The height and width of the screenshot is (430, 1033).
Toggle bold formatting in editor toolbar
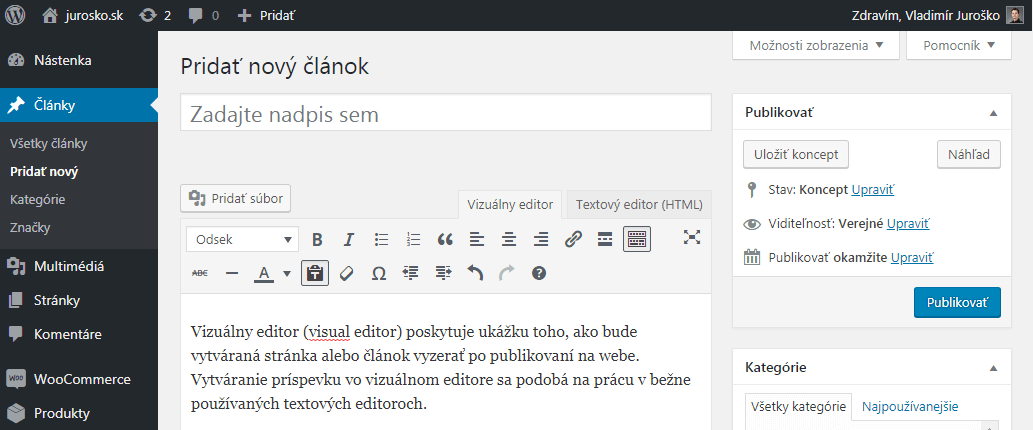coord(317,239)
